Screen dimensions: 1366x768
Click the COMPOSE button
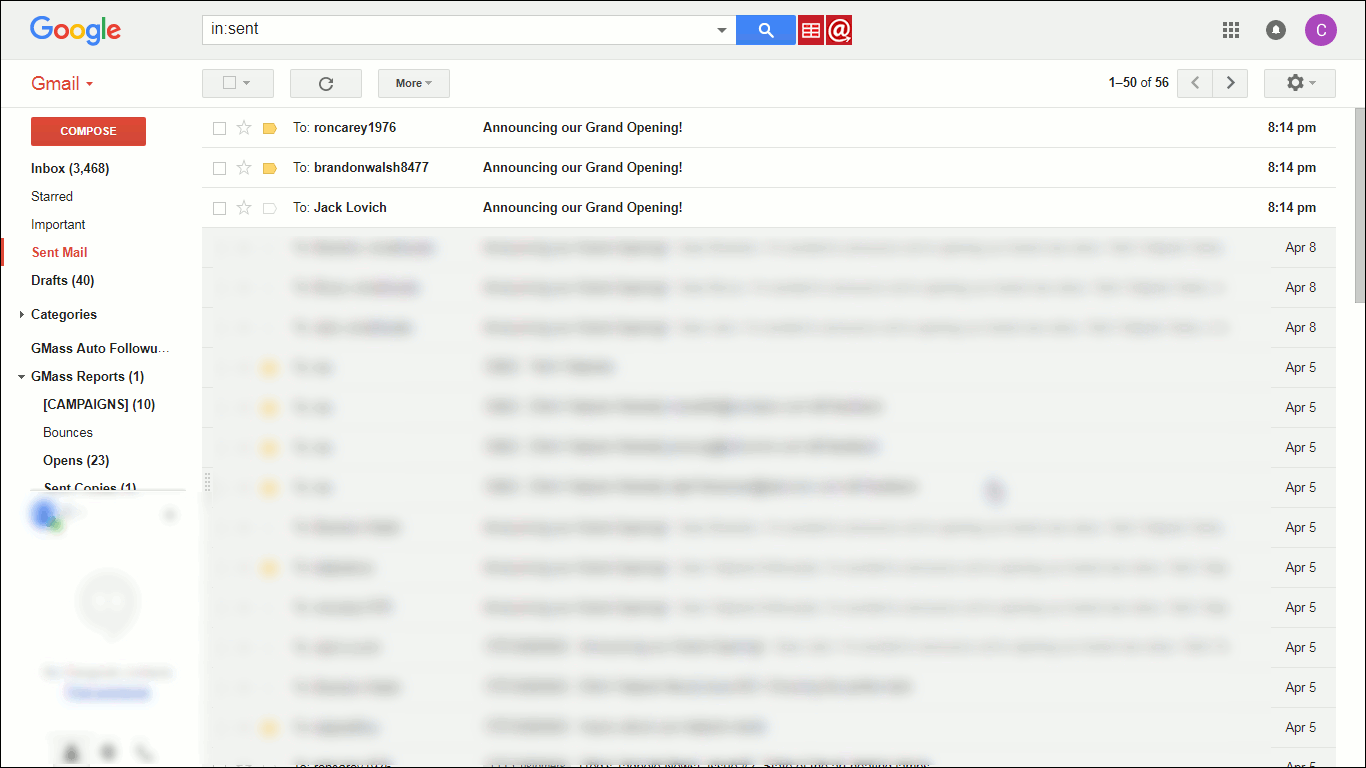[x=88, y=131]
